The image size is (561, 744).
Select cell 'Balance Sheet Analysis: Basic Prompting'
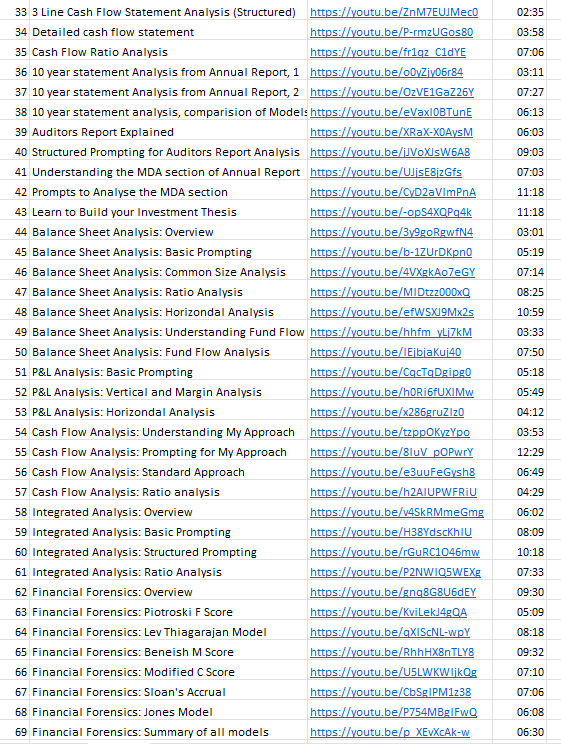click(x=168, y=252)
